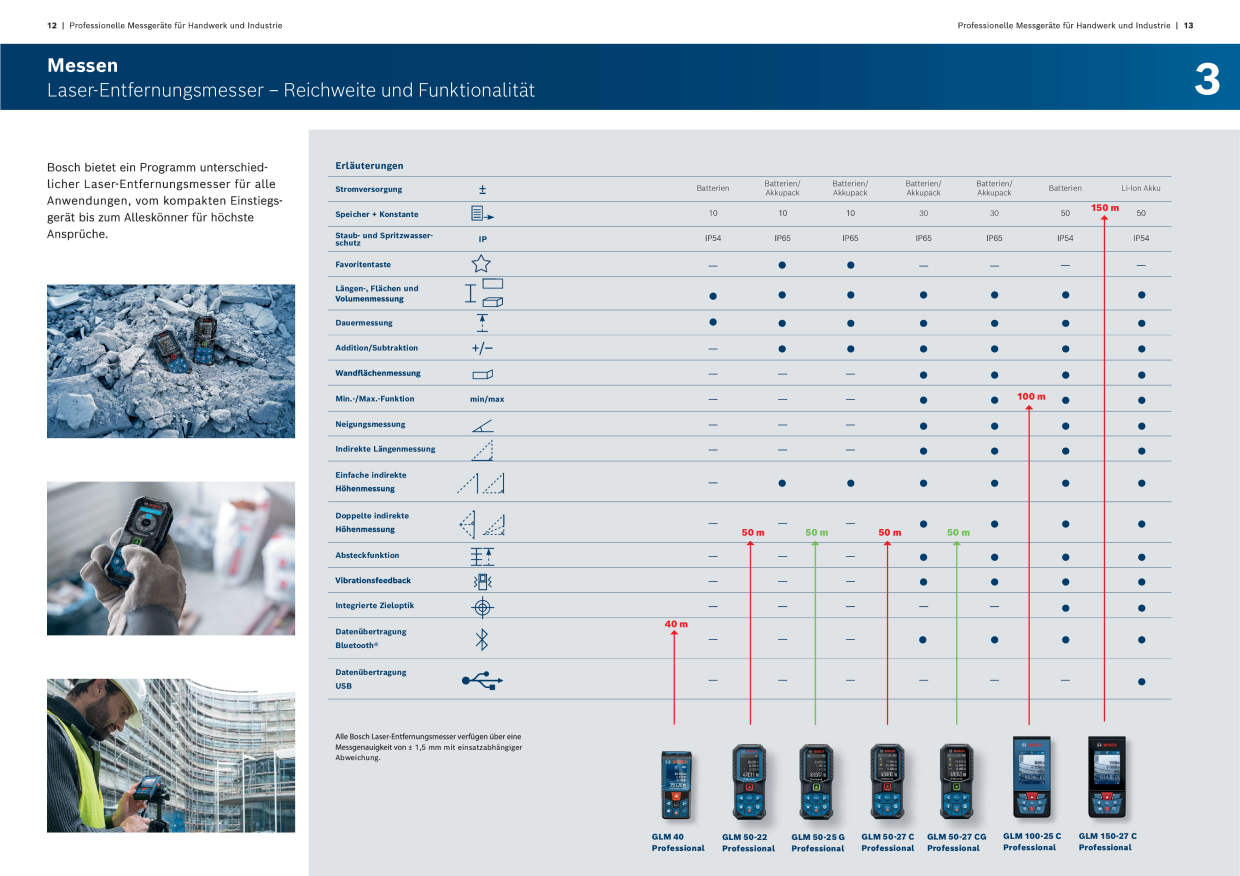Viewport: 1240px width, 876px height.
Task: Click the GLM 50-22 Professional device image
Action: 748,782
